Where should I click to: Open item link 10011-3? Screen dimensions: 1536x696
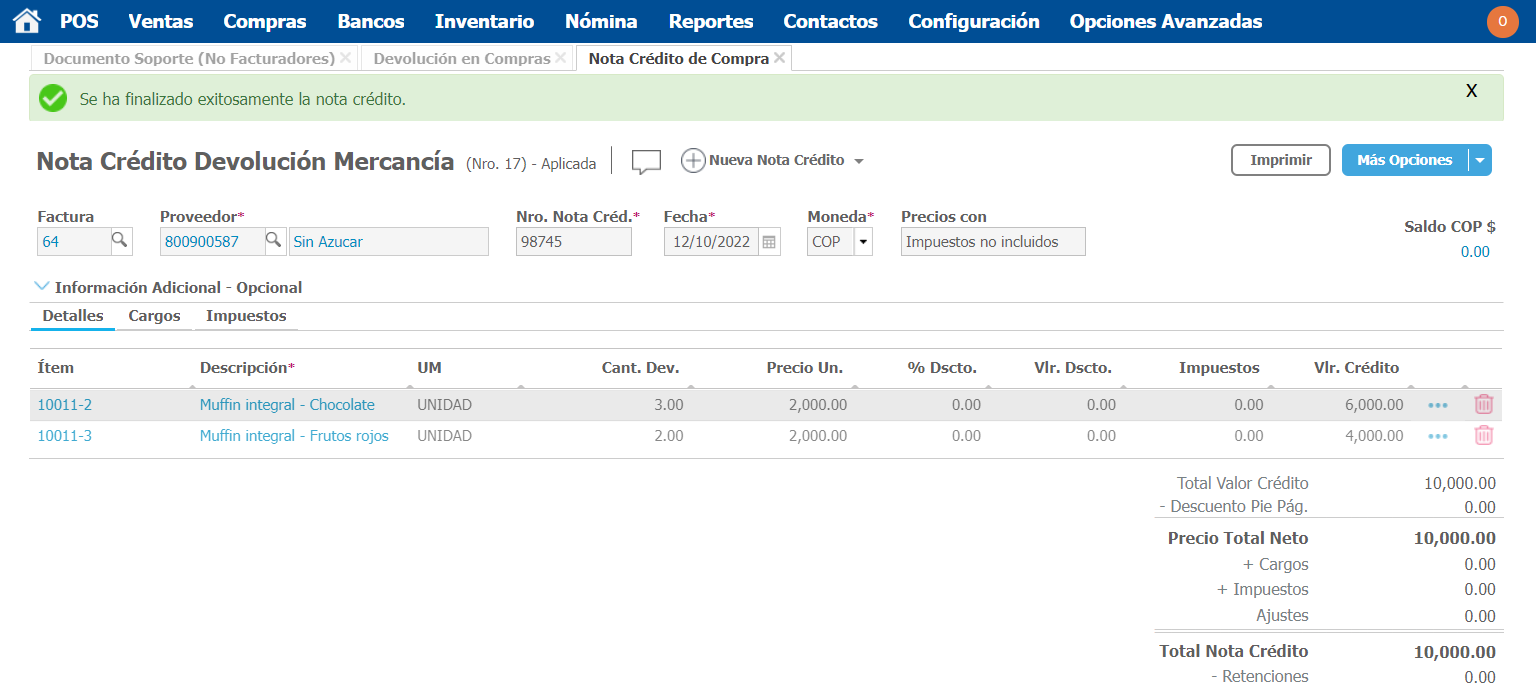click(x=64, y=436)
